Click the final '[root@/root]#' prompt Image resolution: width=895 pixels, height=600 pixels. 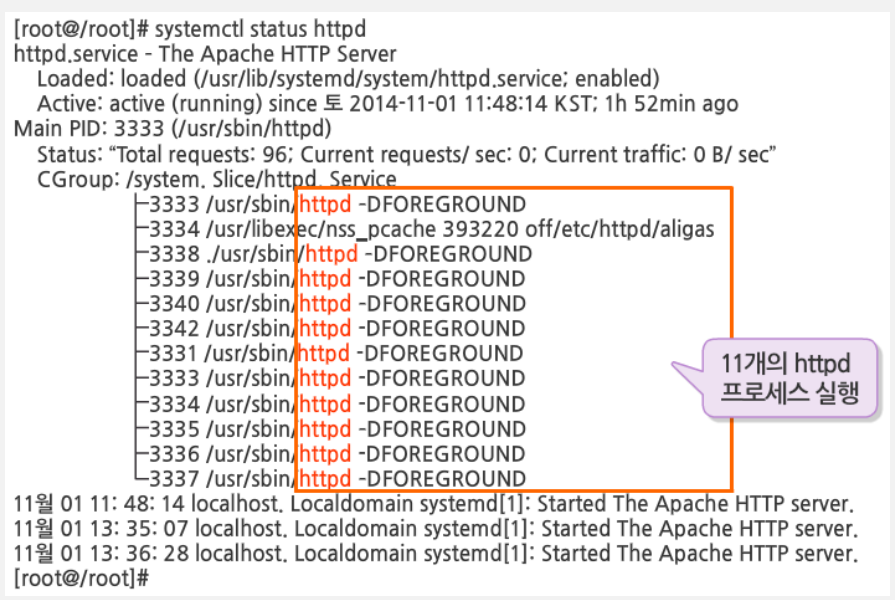[x=81, y=578]
